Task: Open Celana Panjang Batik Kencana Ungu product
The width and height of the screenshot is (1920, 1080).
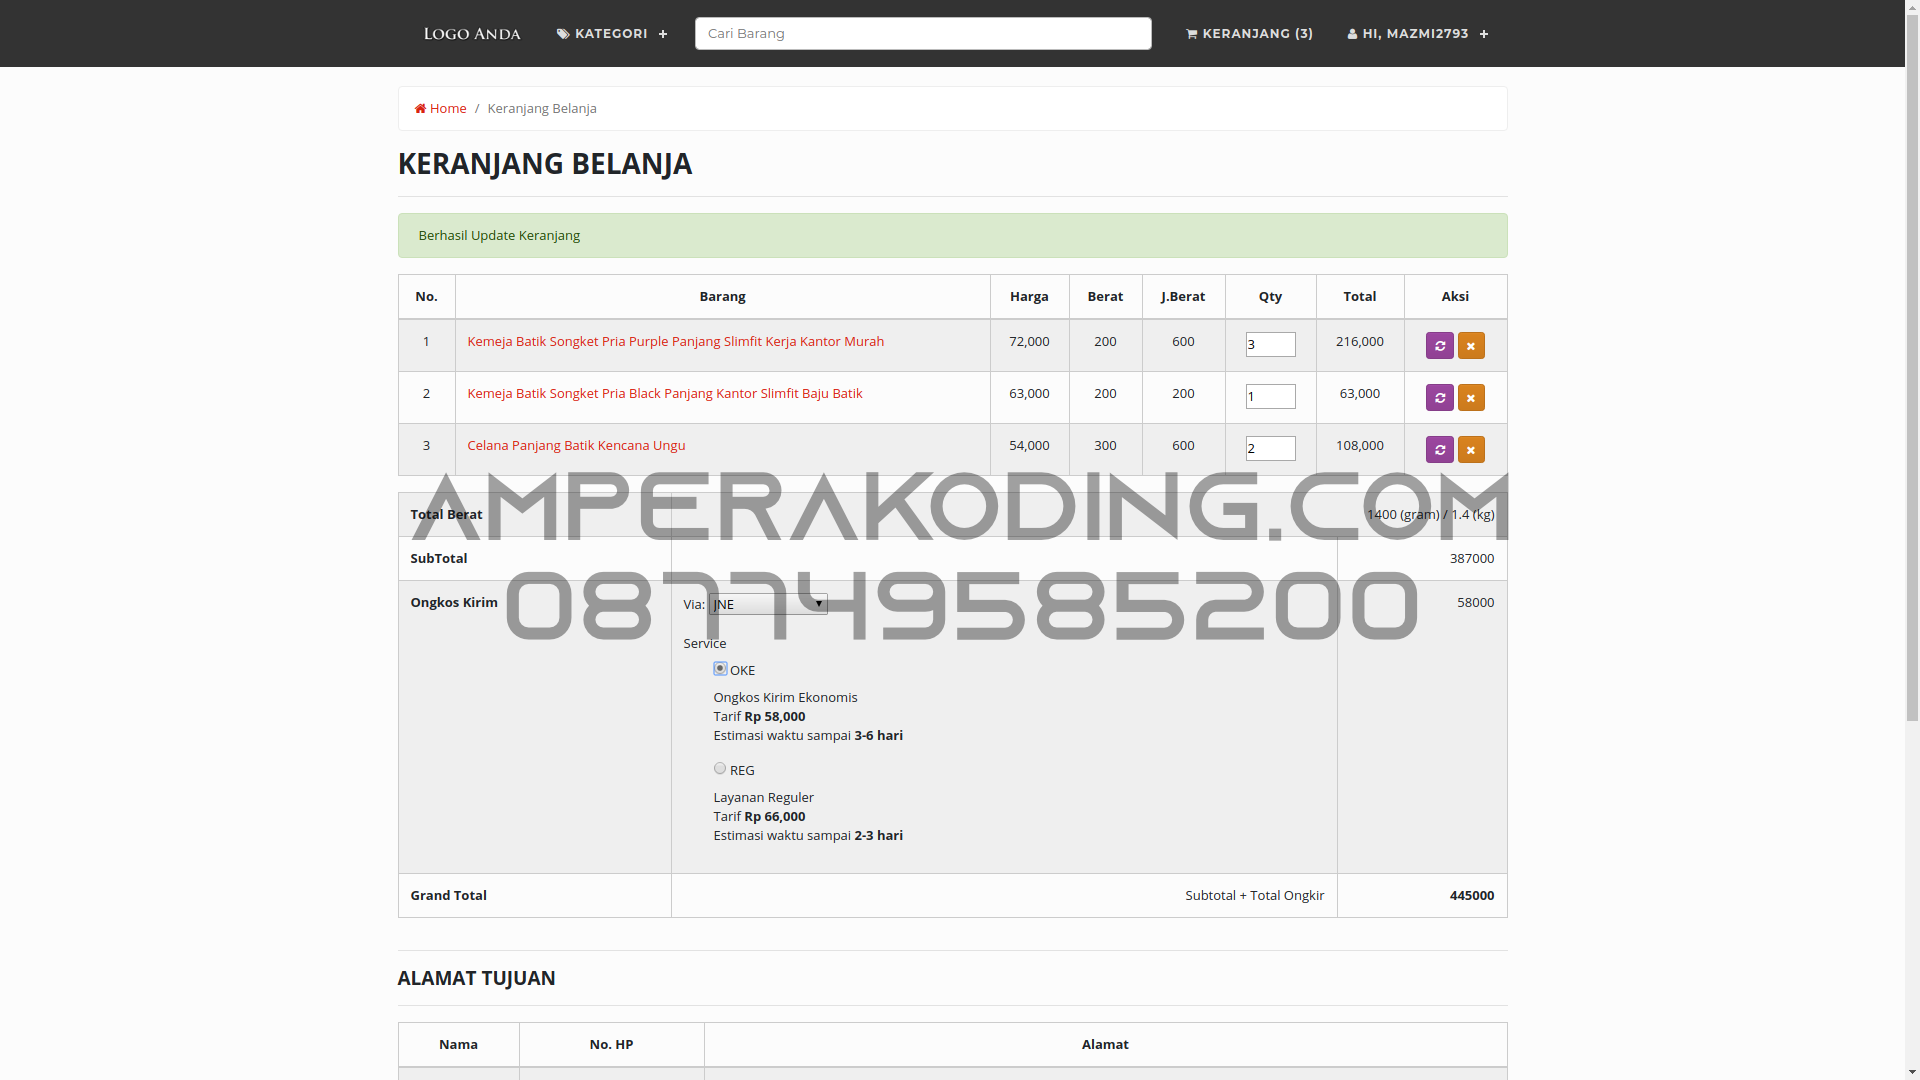Action: click(576, 445)
